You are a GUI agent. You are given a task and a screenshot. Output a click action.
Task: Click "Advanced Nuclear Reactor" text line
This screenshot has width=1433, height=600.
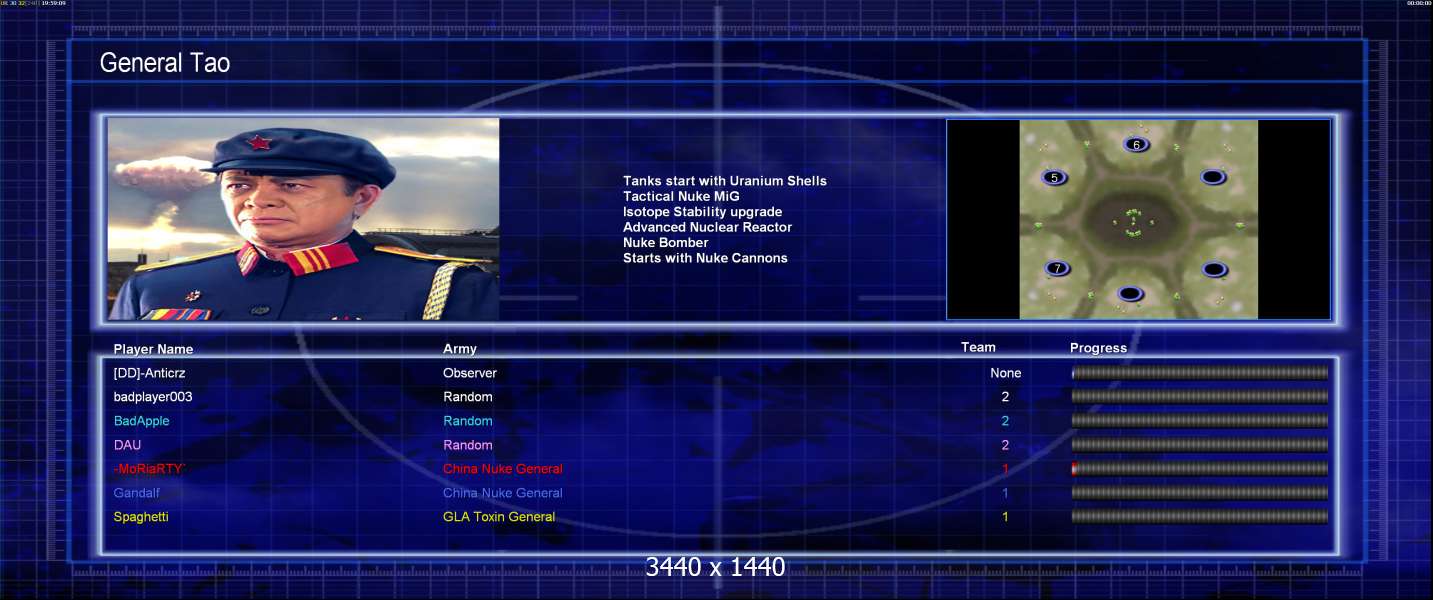click(707, 227)
